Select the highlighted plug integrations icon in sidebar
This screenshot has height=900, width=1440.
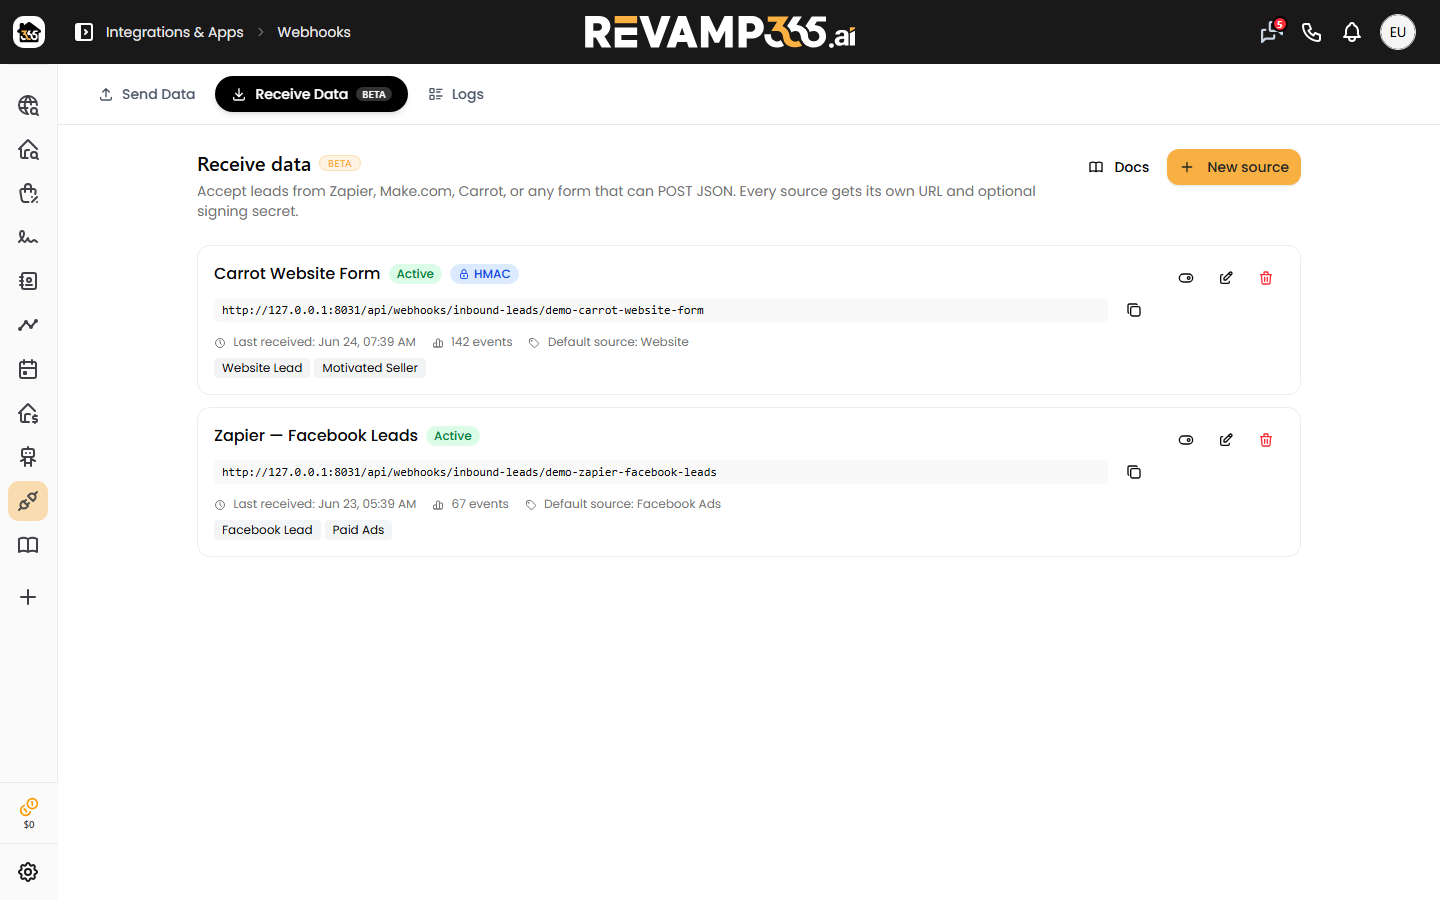pyautogui.click(x=28, y=501)
